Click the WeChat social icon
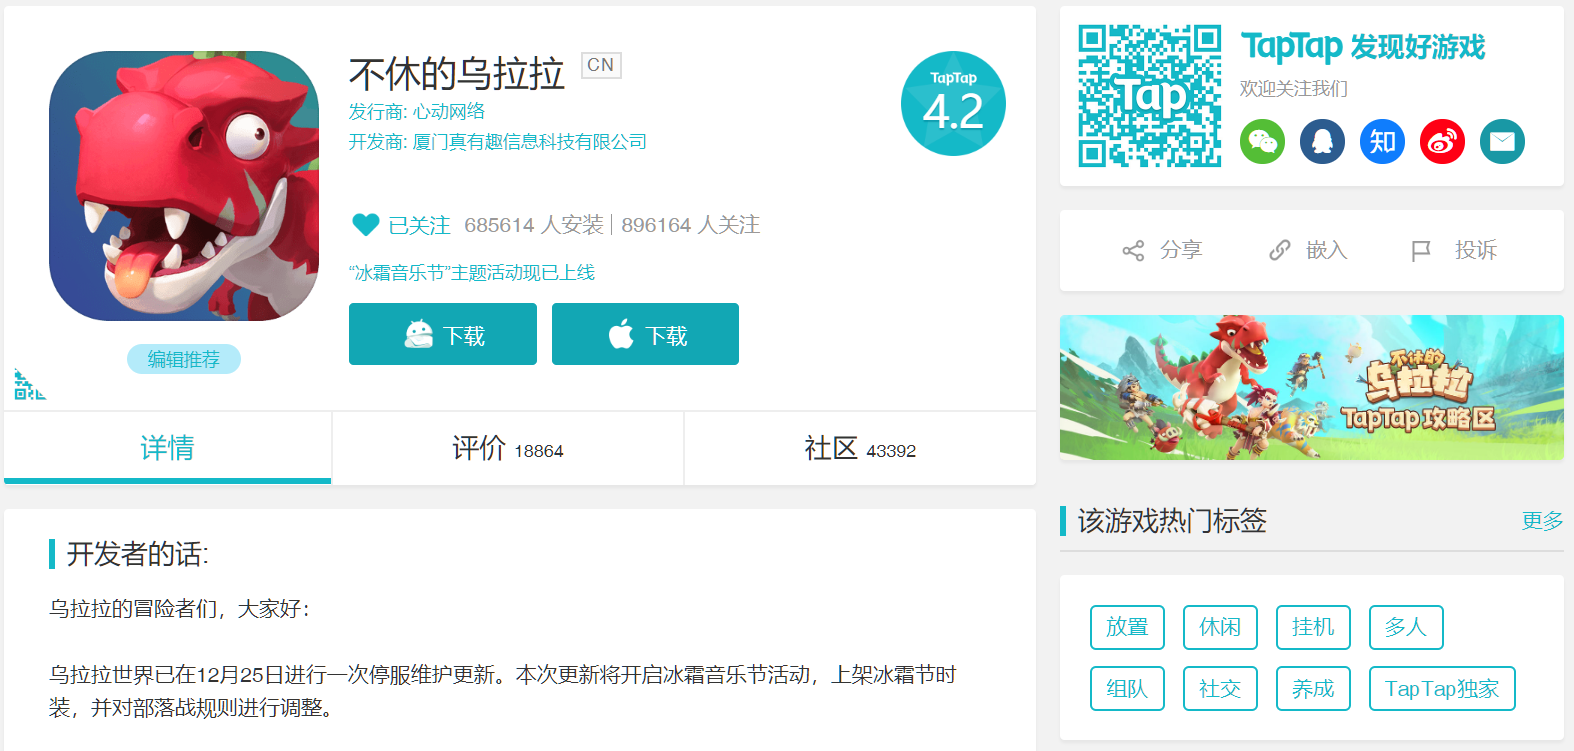The width and height of the screenshot is (1574, 751). pyautogui.click(x=1262, y=142)
